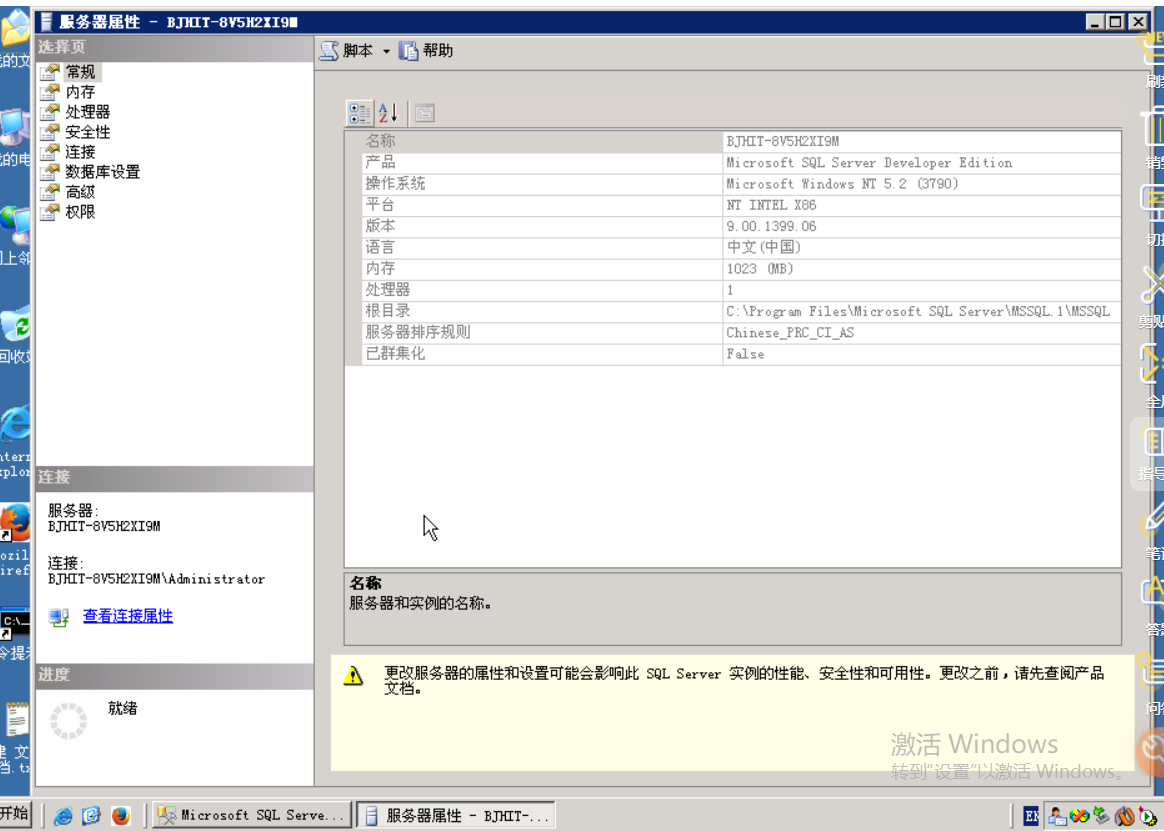This screenshot has height=832, width=1164.
Task: Select the 内存 page
Action: tap(80, 92)
